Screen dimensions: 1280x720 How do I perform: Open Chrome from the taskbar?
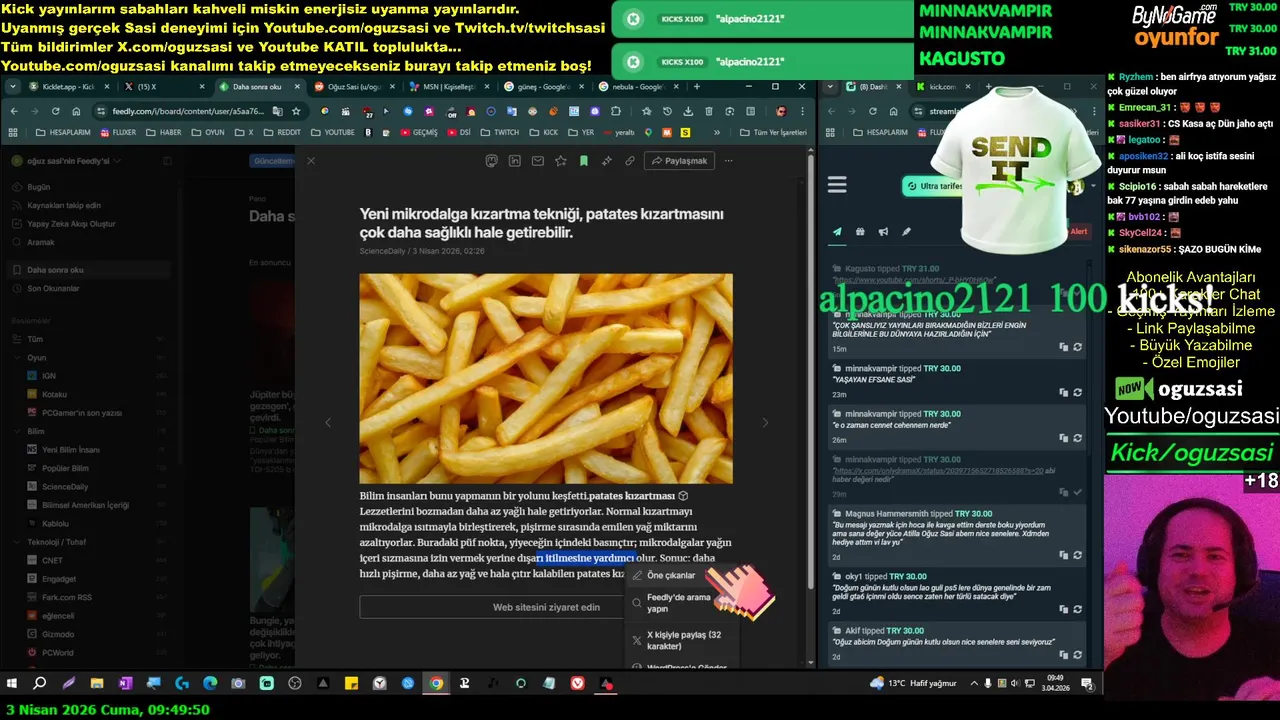click(436, 683)
